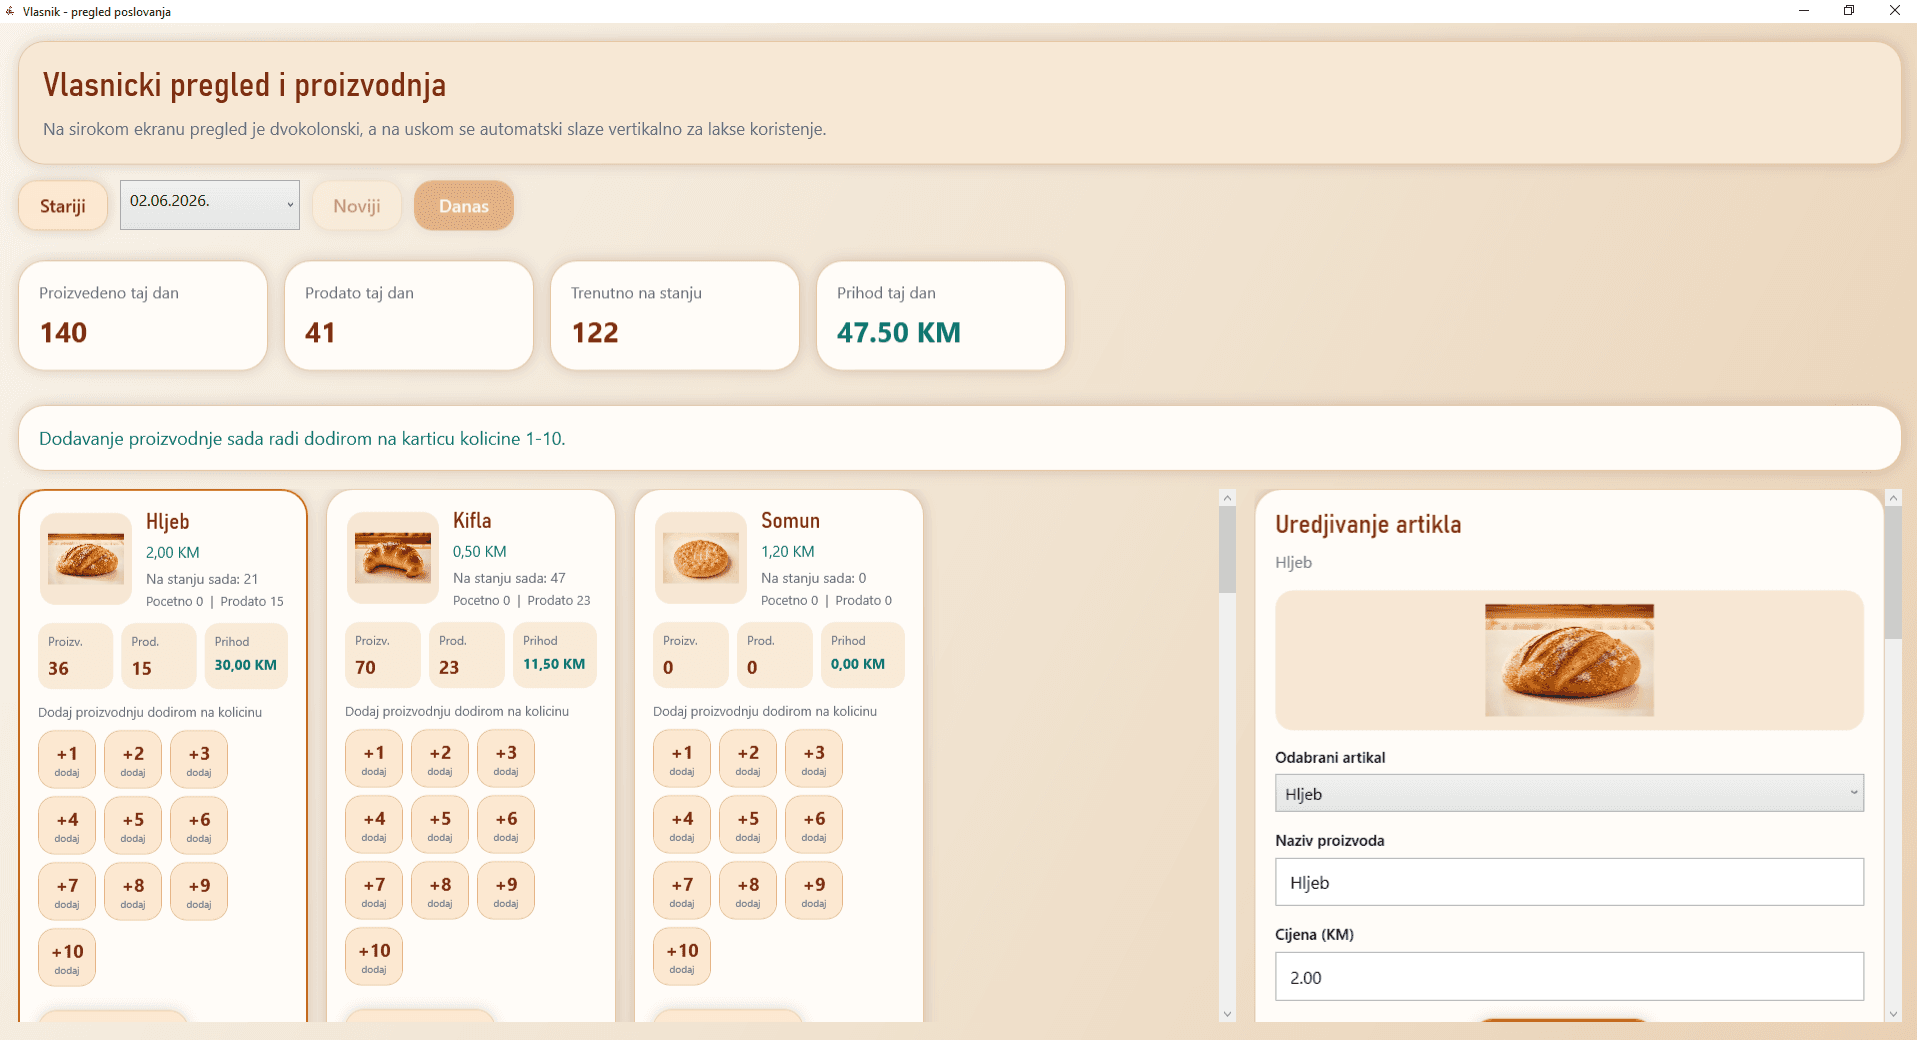The height and width of the screenshot is (1040, 1917).
Task: Open the date picker dropdown 02.06.2026.
Action: click(x=210, y=205)
